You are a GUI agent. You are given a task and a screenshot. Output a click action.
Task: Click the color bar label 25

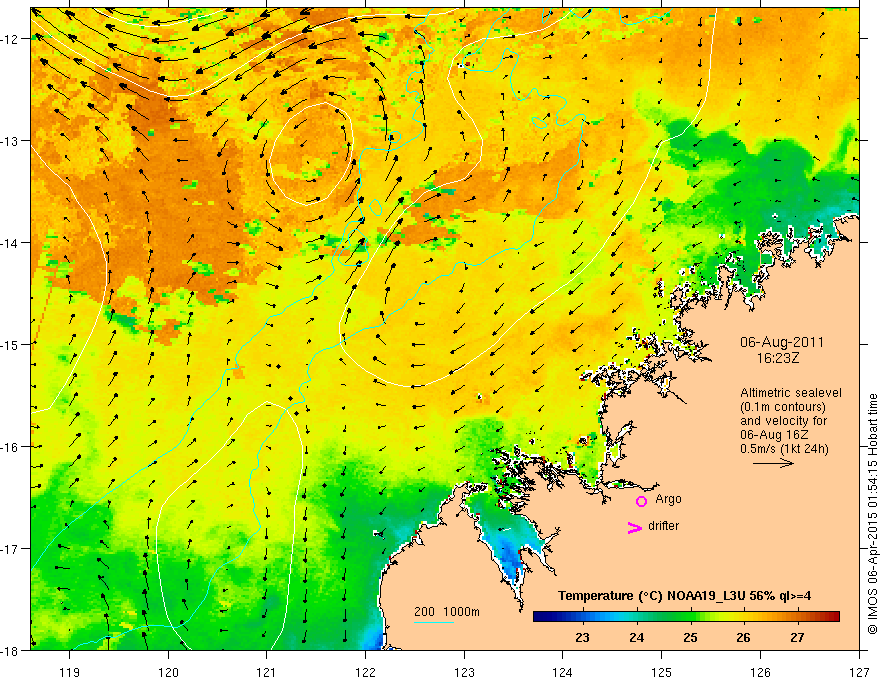click(x=690, y=637)
